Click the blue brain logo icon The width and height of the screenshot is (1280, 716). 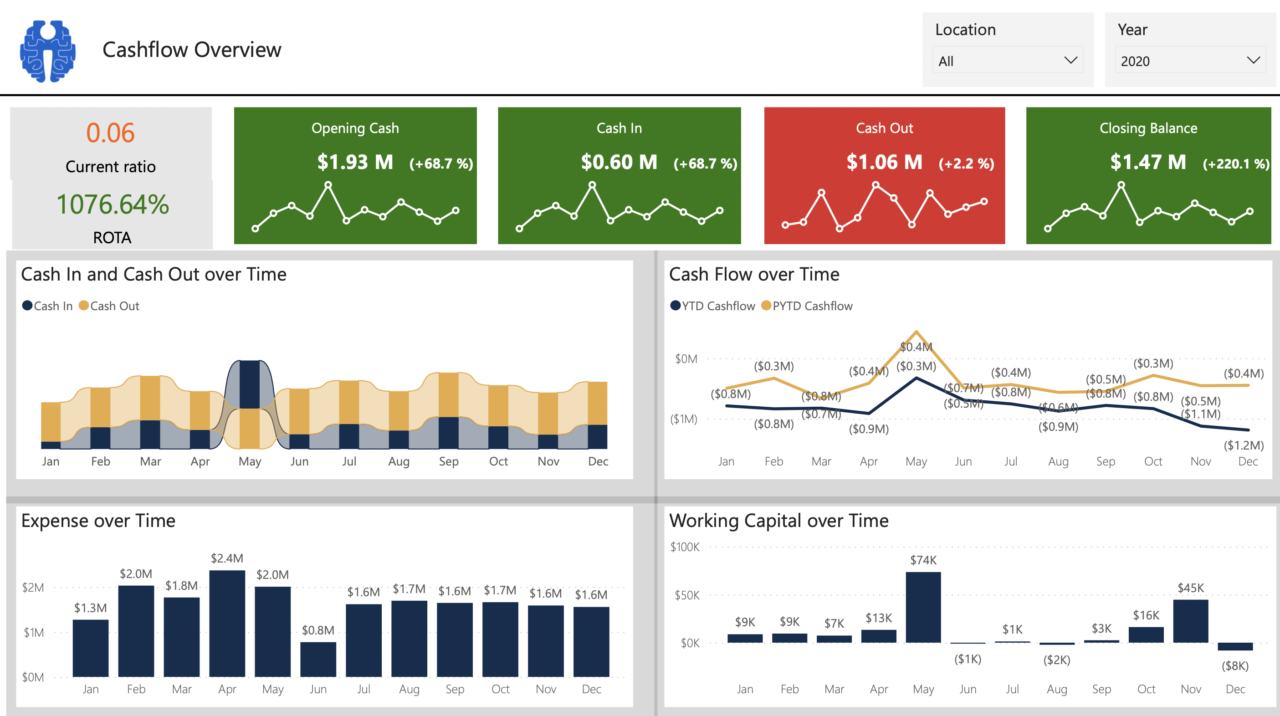(47, 49)
